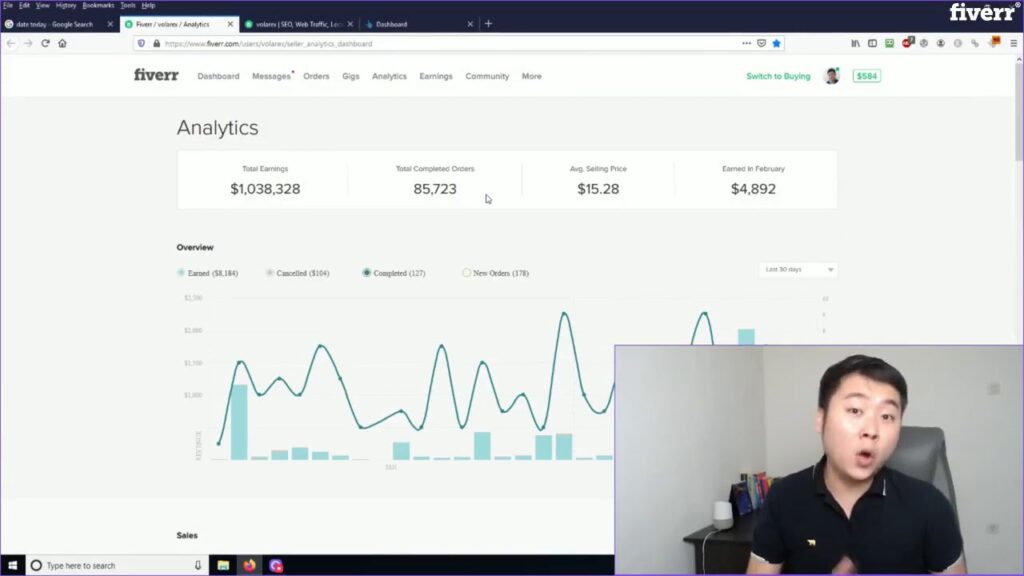Open Messages in Fiverr nav
The width and height of the screenshot is (1024, 576).
pyautogui.click(x=271, y=76)
